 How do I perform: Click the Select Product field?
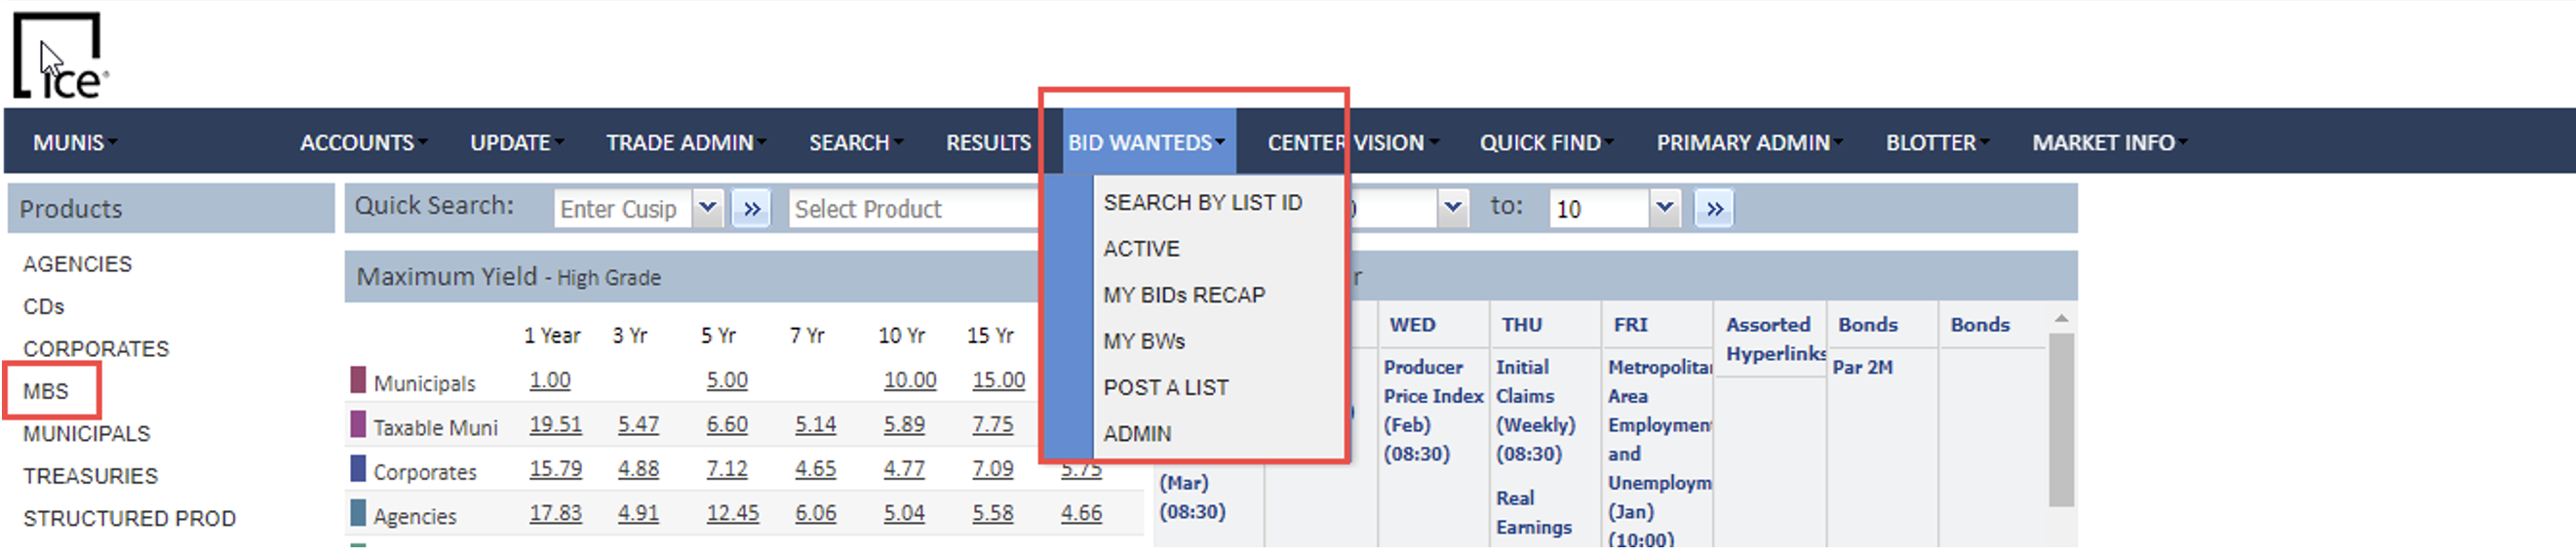(914, 209)
